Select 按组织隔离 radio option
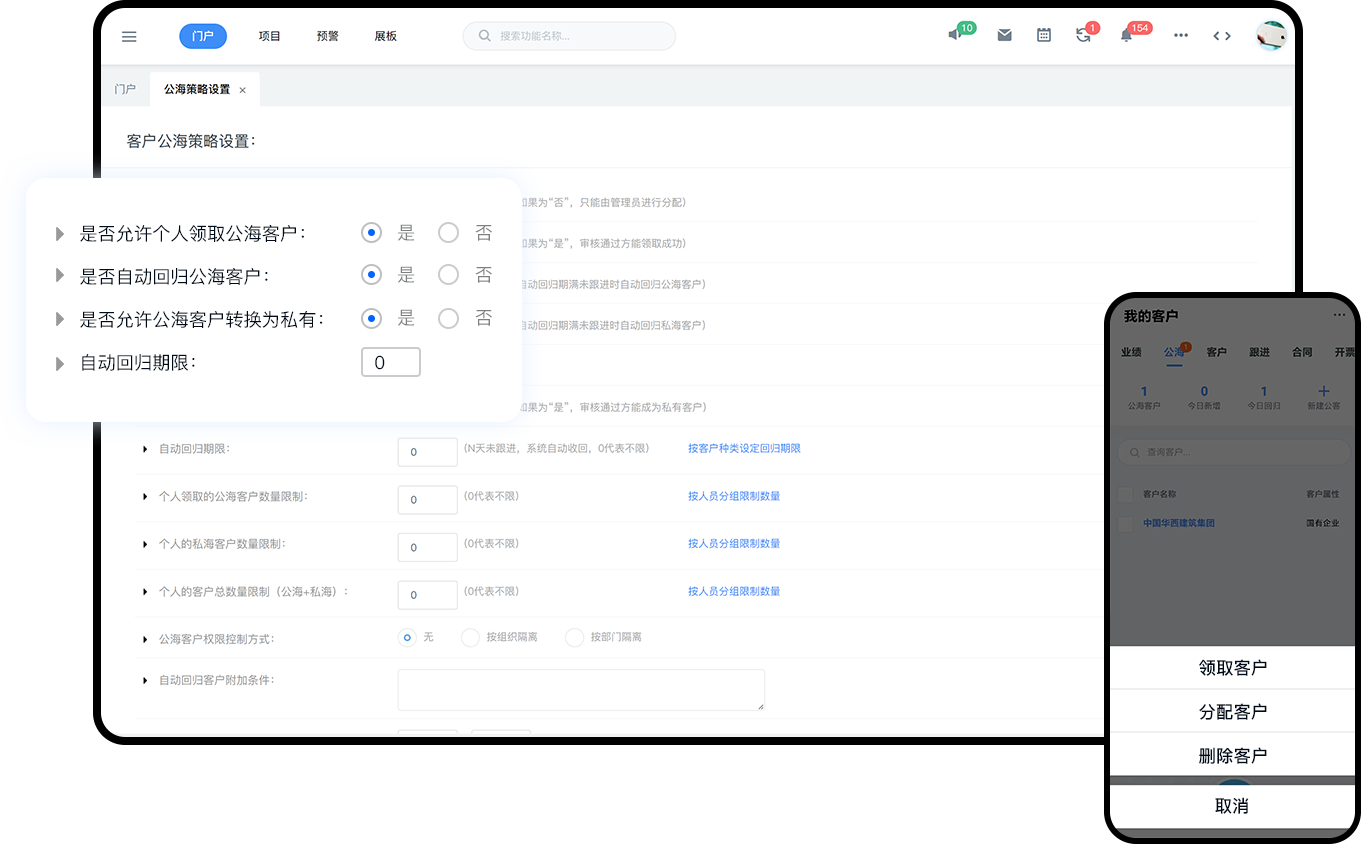The image size is (1361, 844). click(x=471, y=637)
